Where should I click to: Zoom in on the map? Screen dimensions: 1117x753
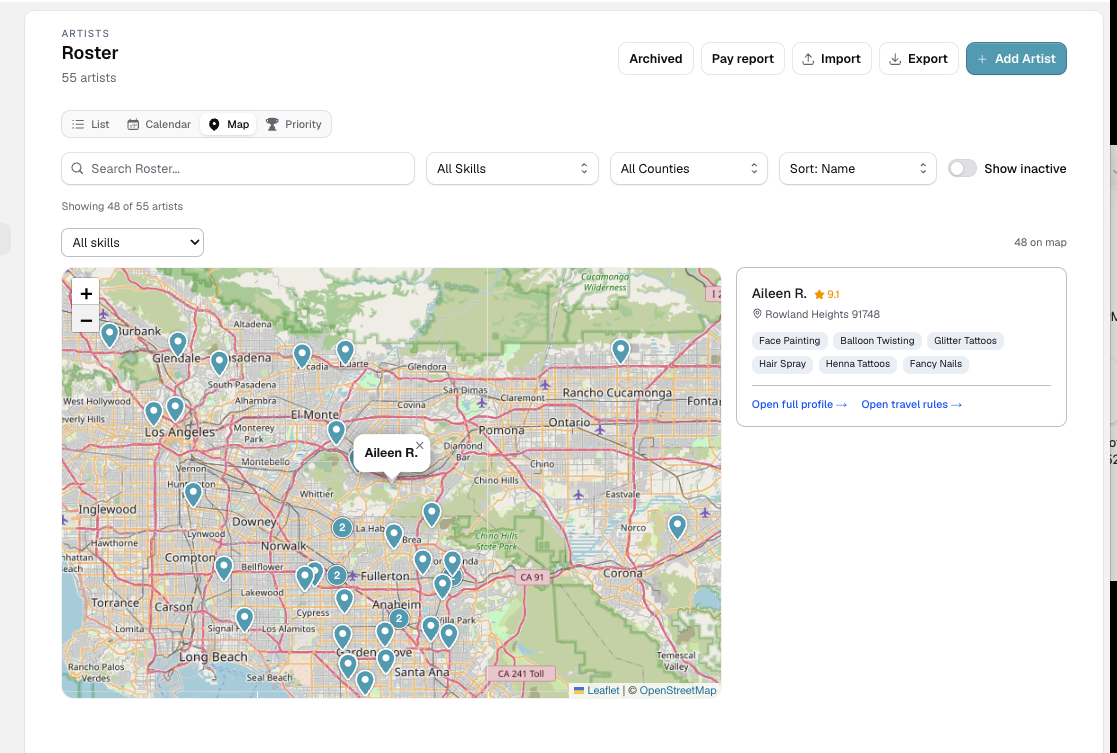(x=86, y=294)
